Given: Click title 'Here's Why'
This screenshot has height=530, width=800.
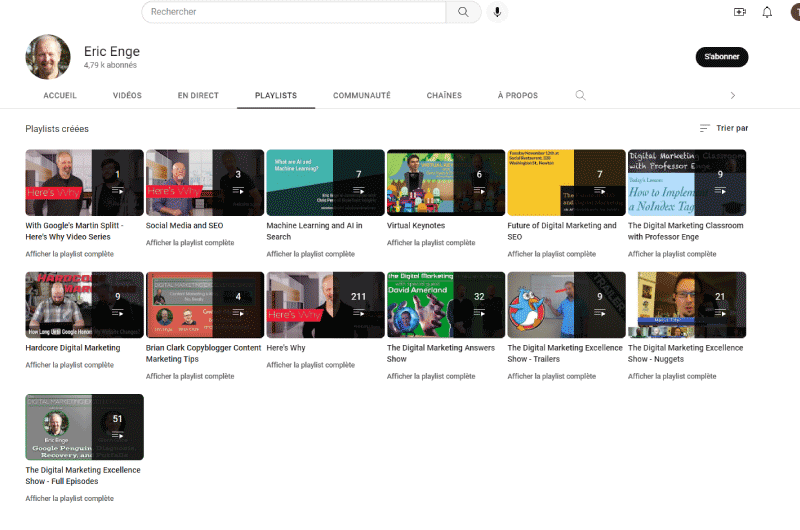Looking at the screenshot, I should click(286, 348).
